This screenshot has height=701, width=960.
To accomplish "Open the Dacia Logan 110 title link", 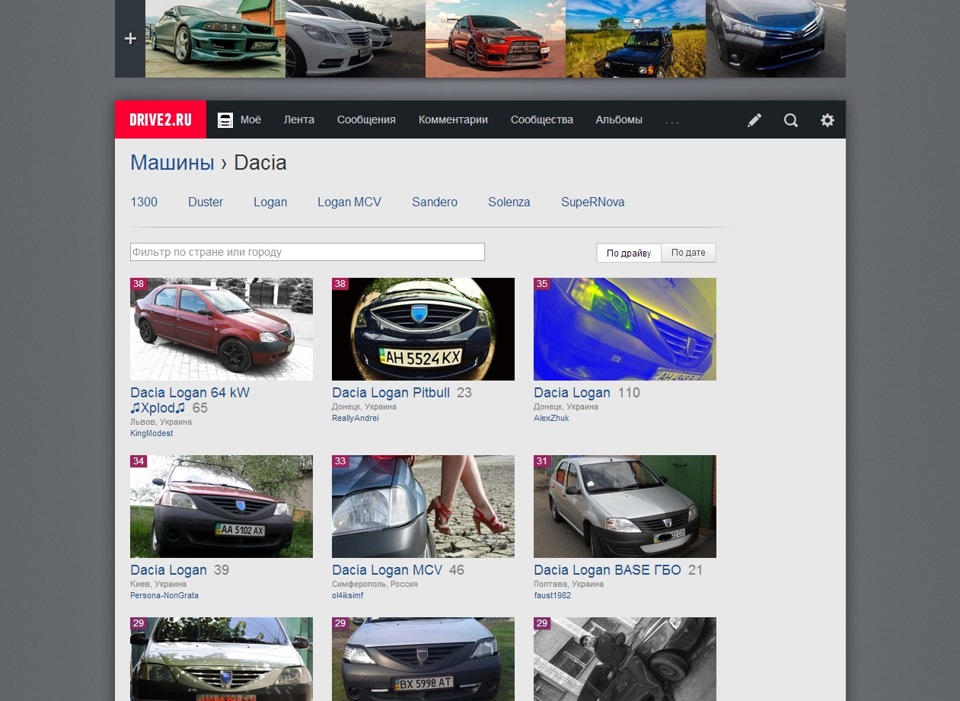I will click(572, 393).
